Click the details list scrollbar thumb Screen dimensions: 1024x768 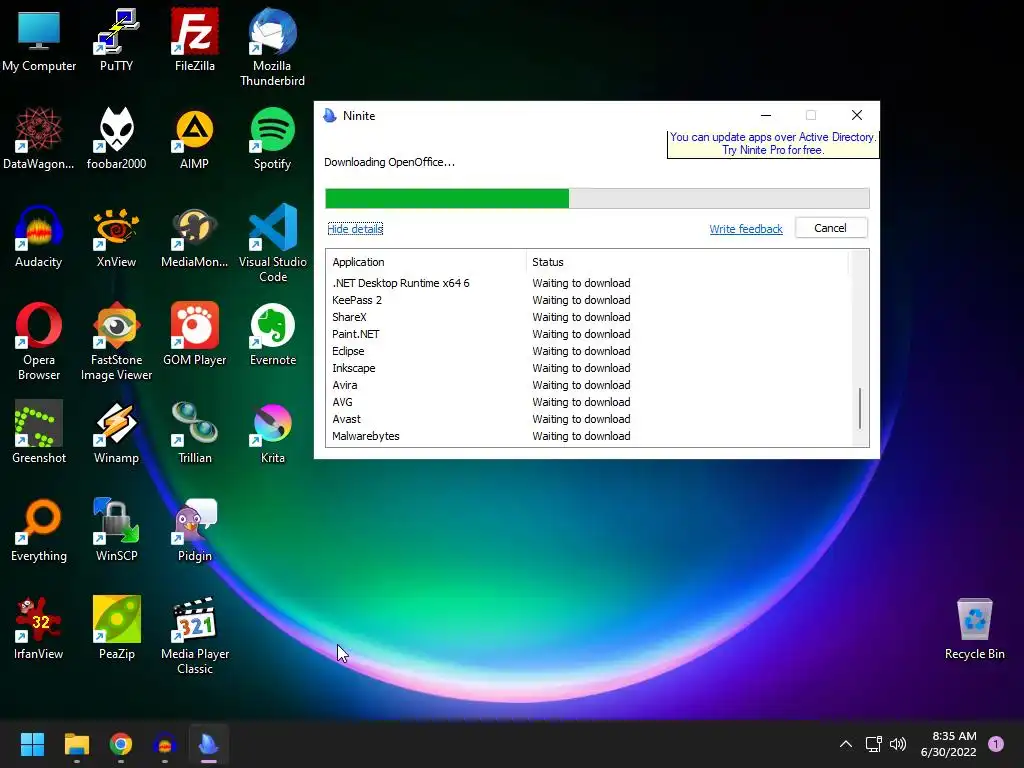(x=860, y=408)
